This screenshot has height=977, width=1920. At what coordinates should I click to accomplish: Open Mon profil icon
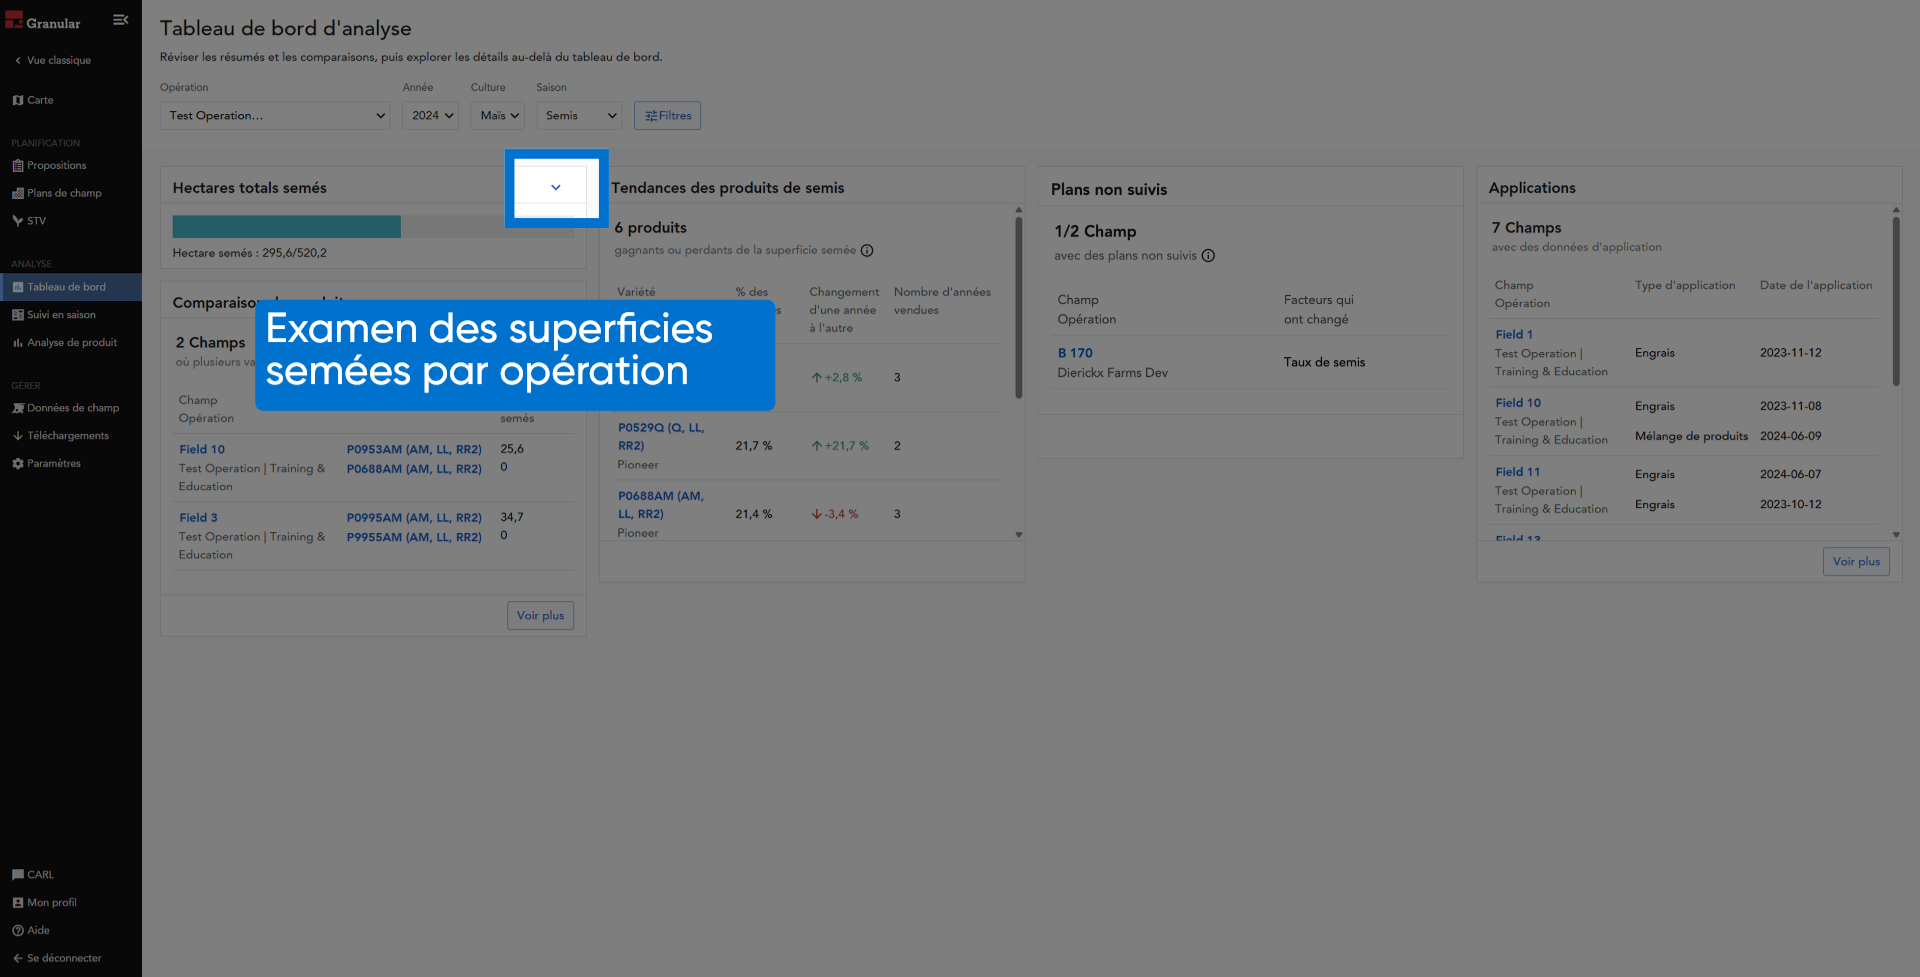17,903
